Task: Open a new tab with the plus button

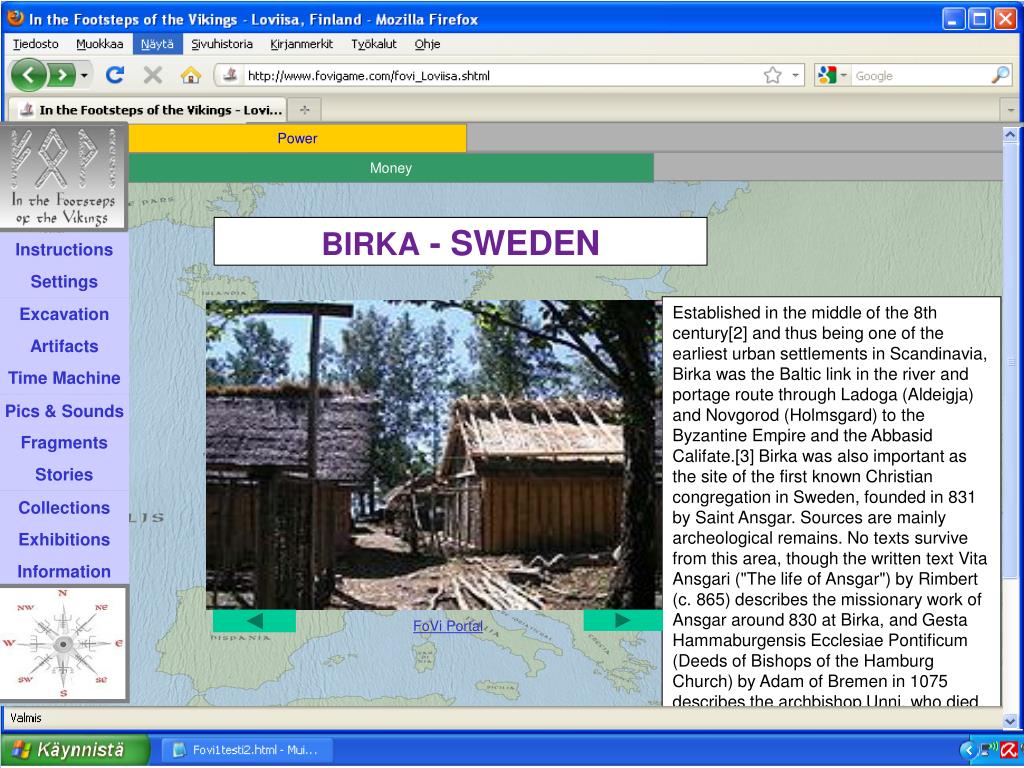Action: coord(304,110)
